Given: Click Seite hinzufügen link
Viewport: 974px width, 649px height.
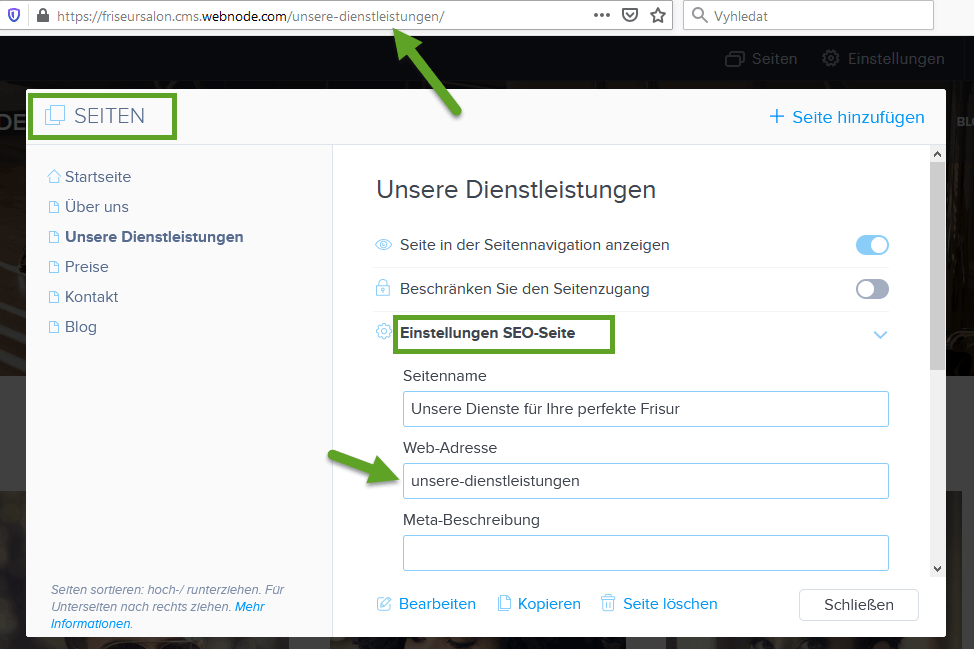Looking at the screenshot, I should point(847,117).
